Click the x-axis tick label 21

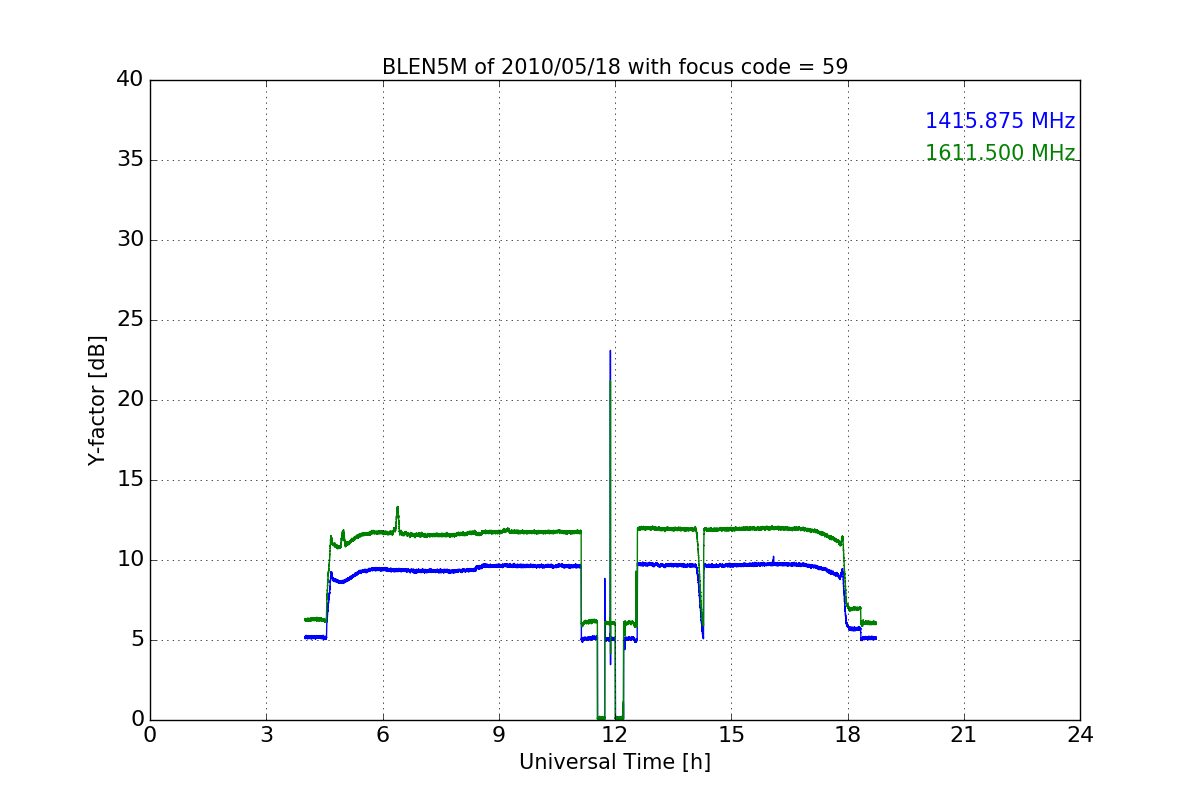(x=964, y=735)
